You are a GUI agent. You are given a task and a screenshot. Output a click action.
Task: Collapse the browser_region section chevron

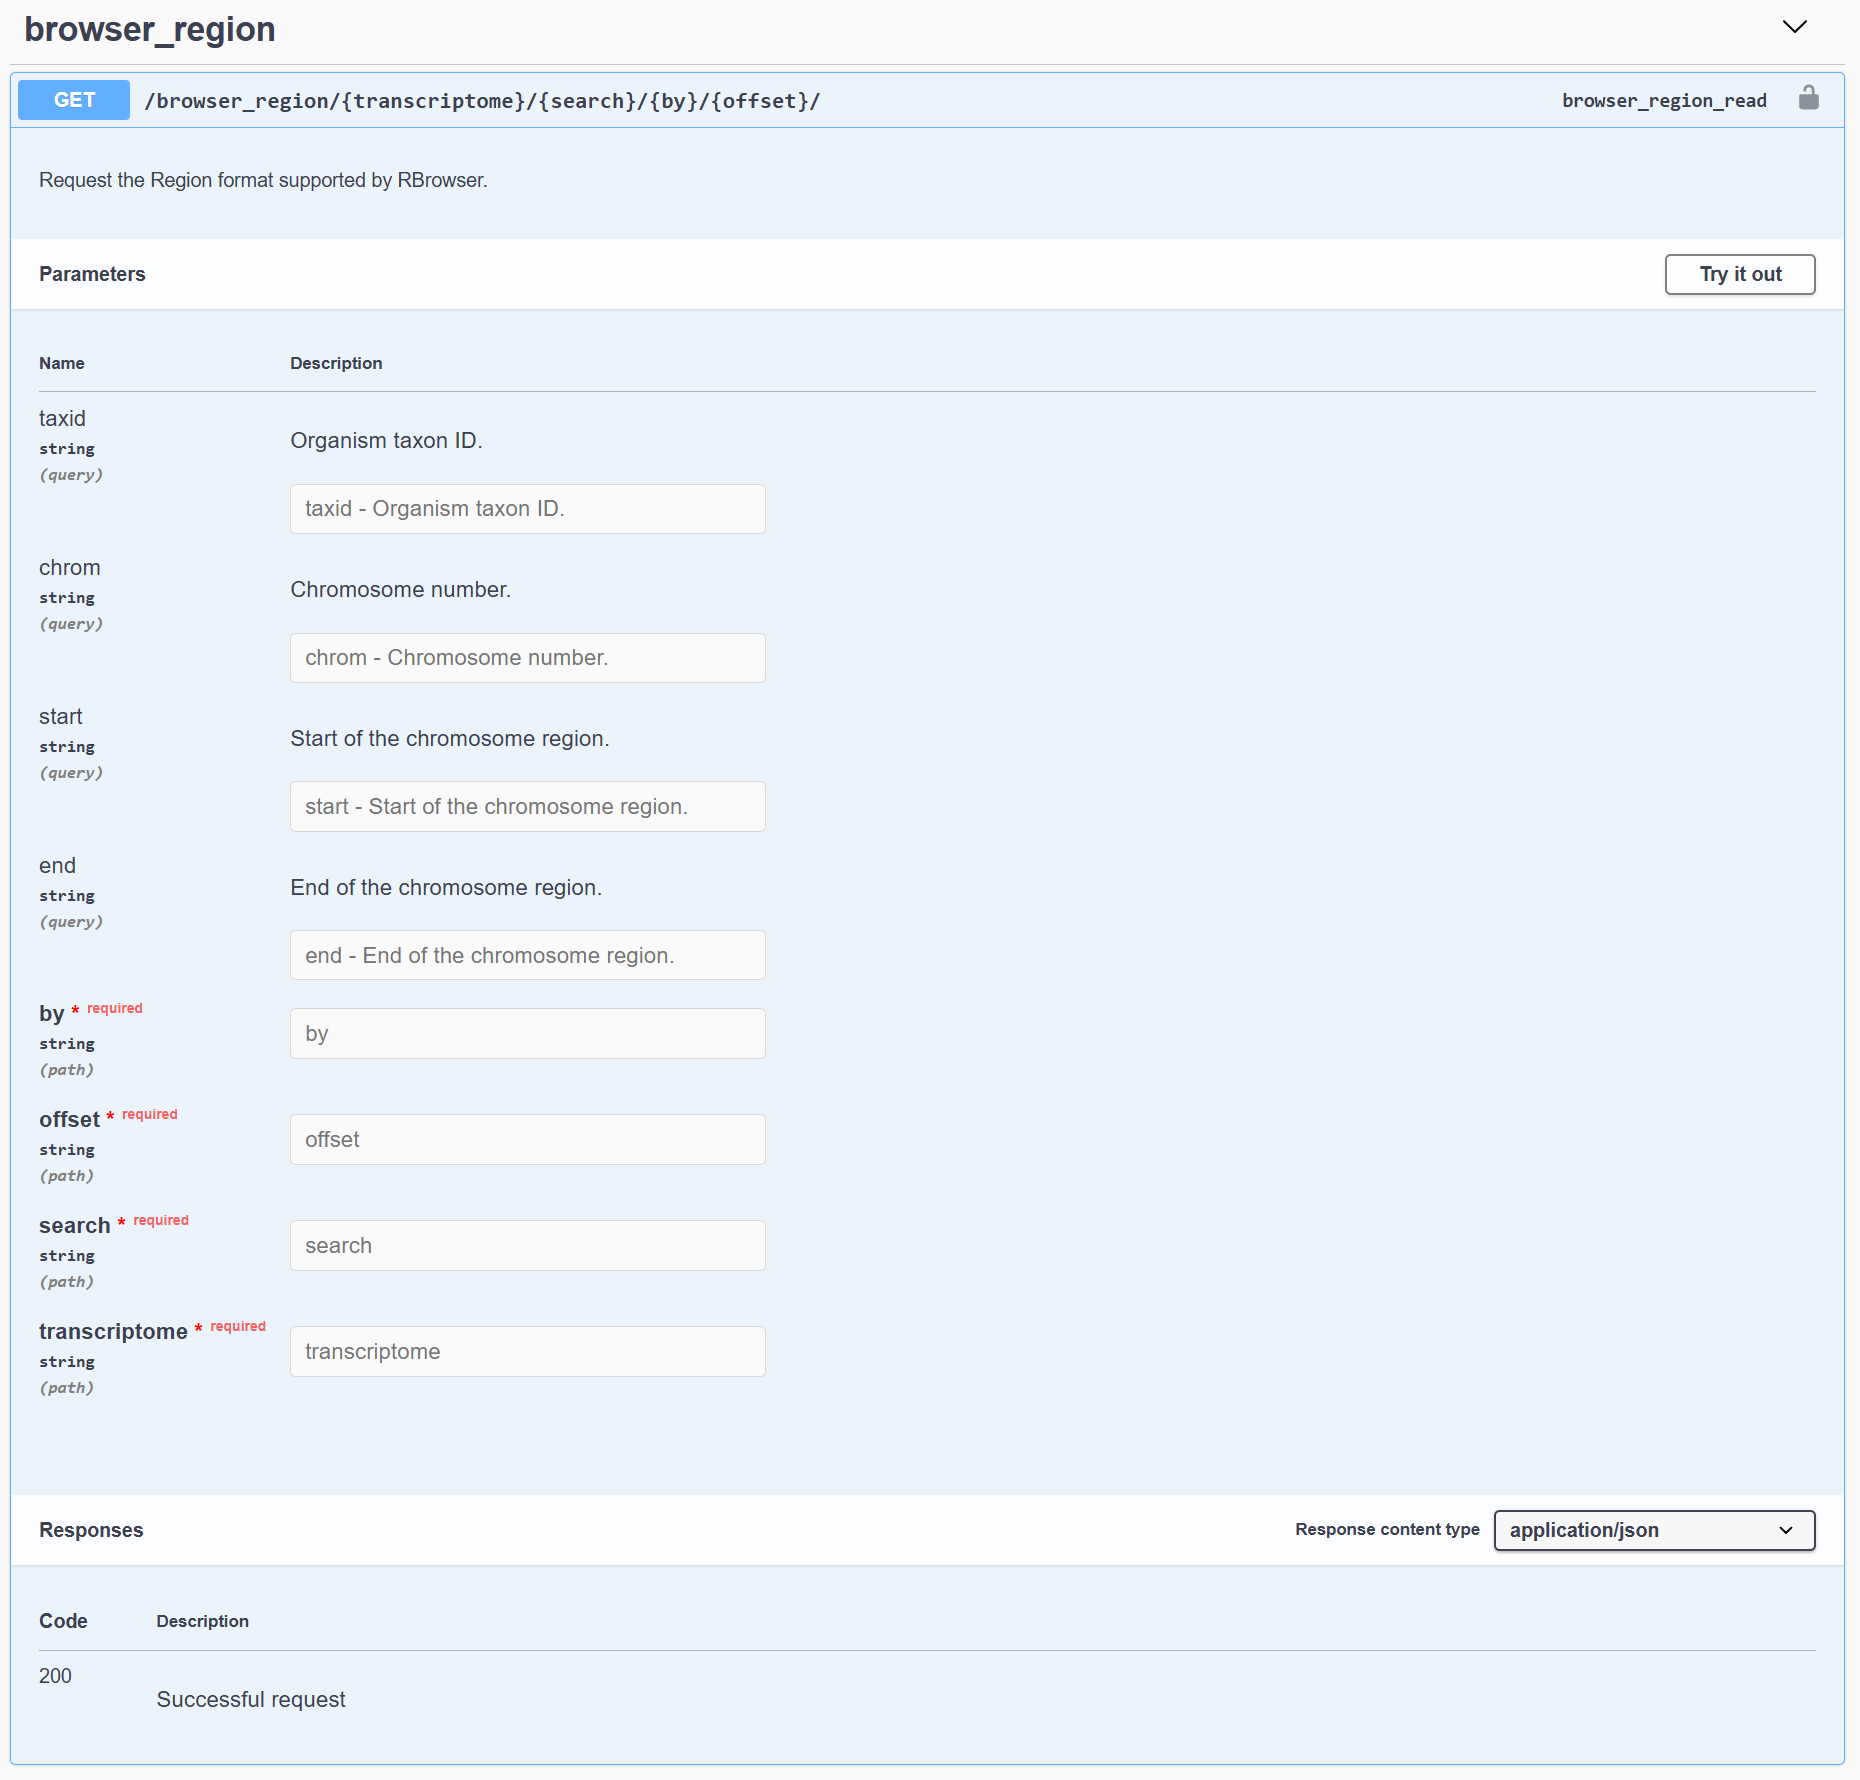(1794, 27)
